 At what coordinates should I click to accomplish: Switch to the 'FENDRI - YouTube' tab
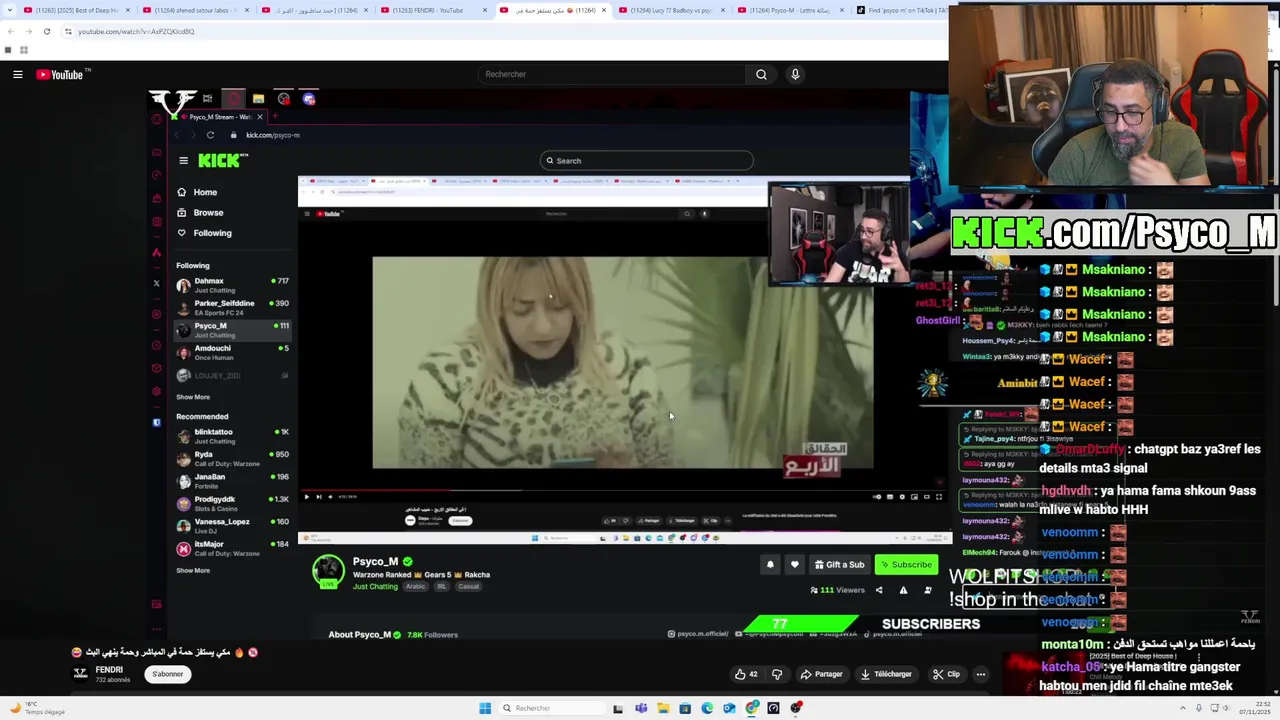(x=430, y=10)
